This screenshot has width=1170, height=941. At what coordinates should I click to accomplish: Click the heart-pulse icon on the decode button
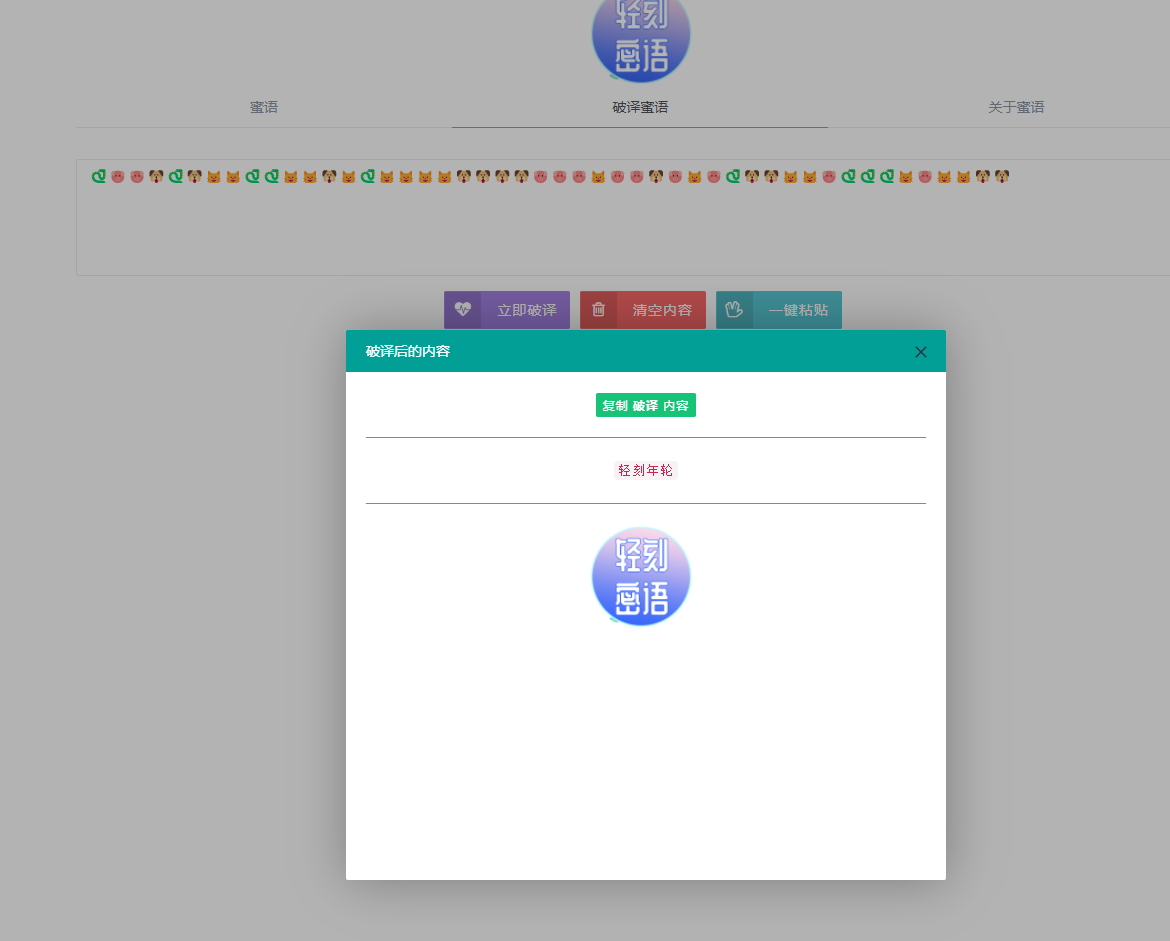[x=462, y=310]
